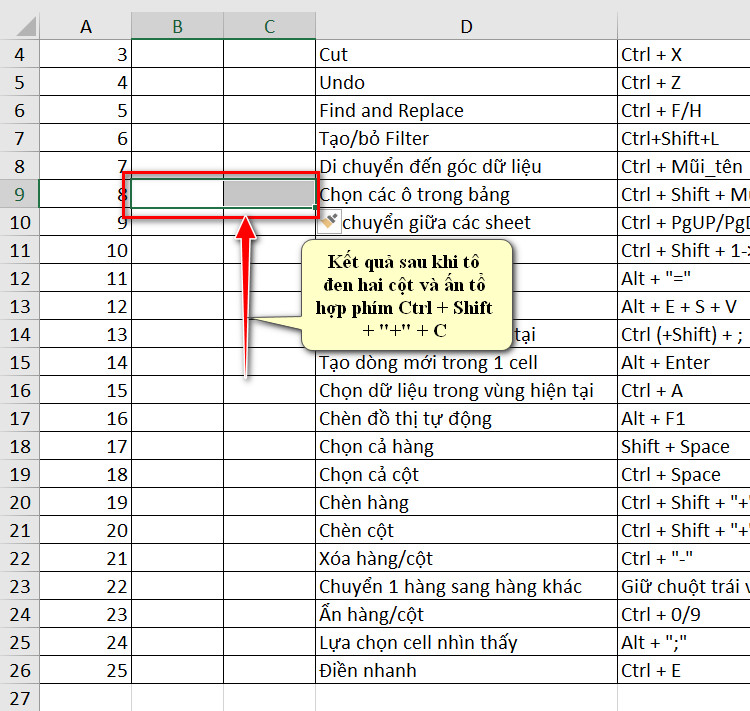Click cell containing 'Find and Replace'

[x=466, y=110]
